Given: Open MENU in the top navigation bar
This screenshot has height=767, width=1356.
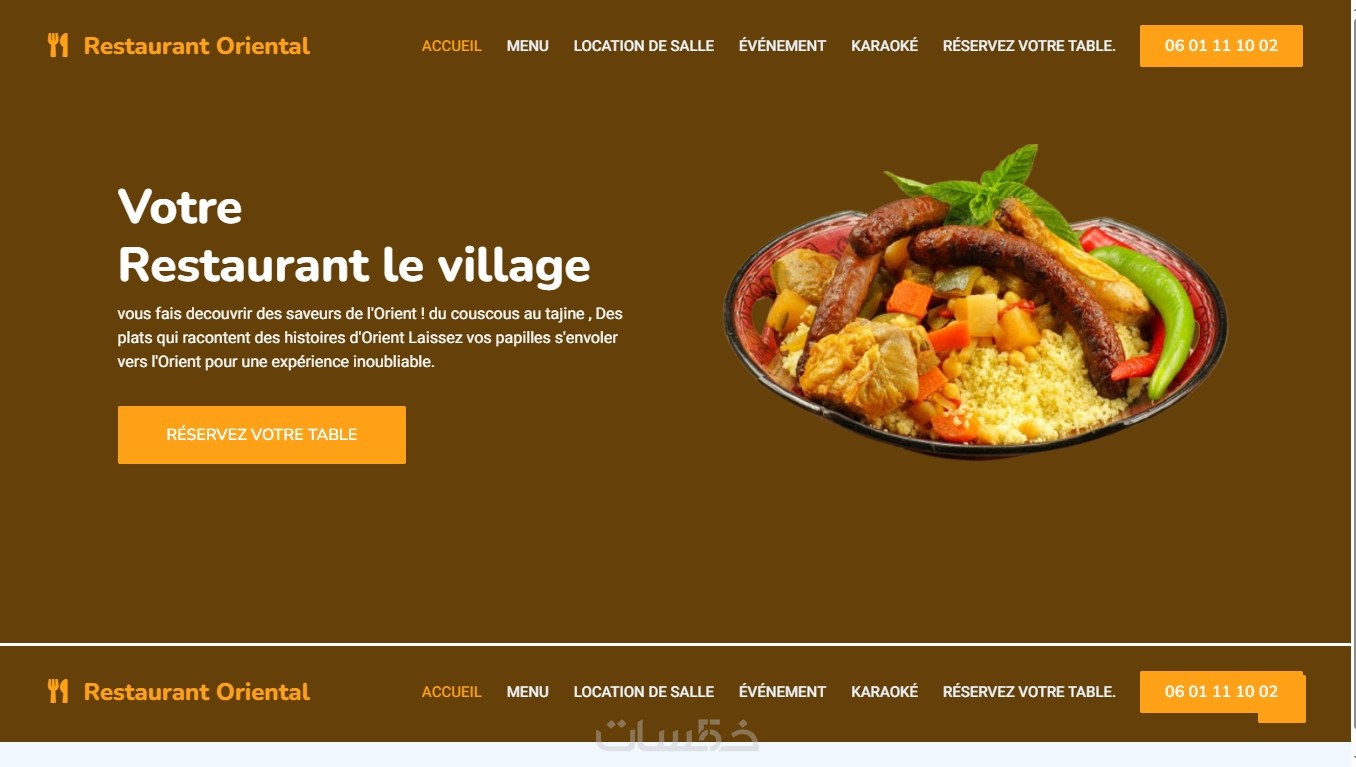Looking at the screenshot, I should tap(527, 46).
